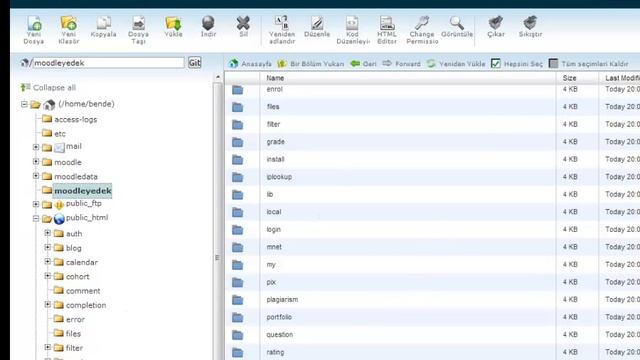640x360 pixels.
Task: Select the mnet folder row
Action: point(432,247)
